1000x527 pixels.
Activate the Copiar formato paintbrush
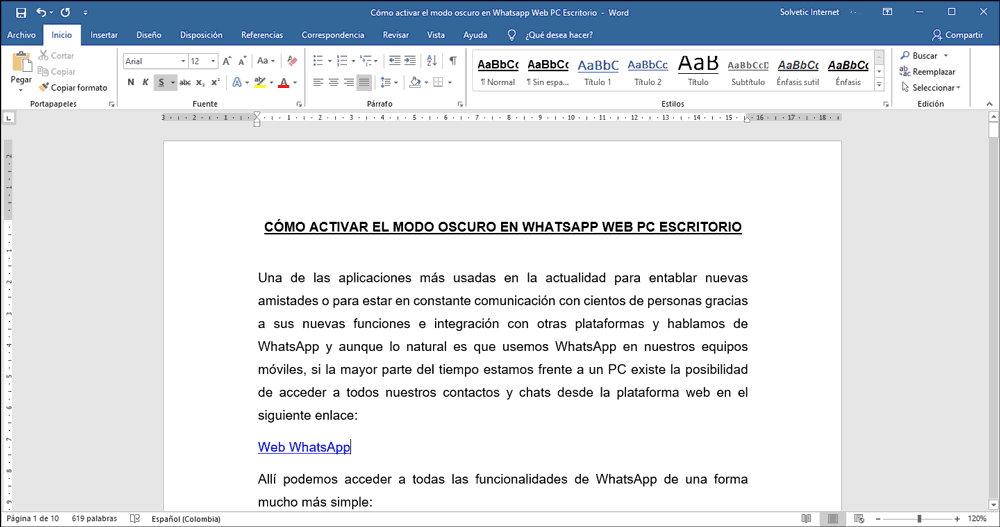pos(73,87)
